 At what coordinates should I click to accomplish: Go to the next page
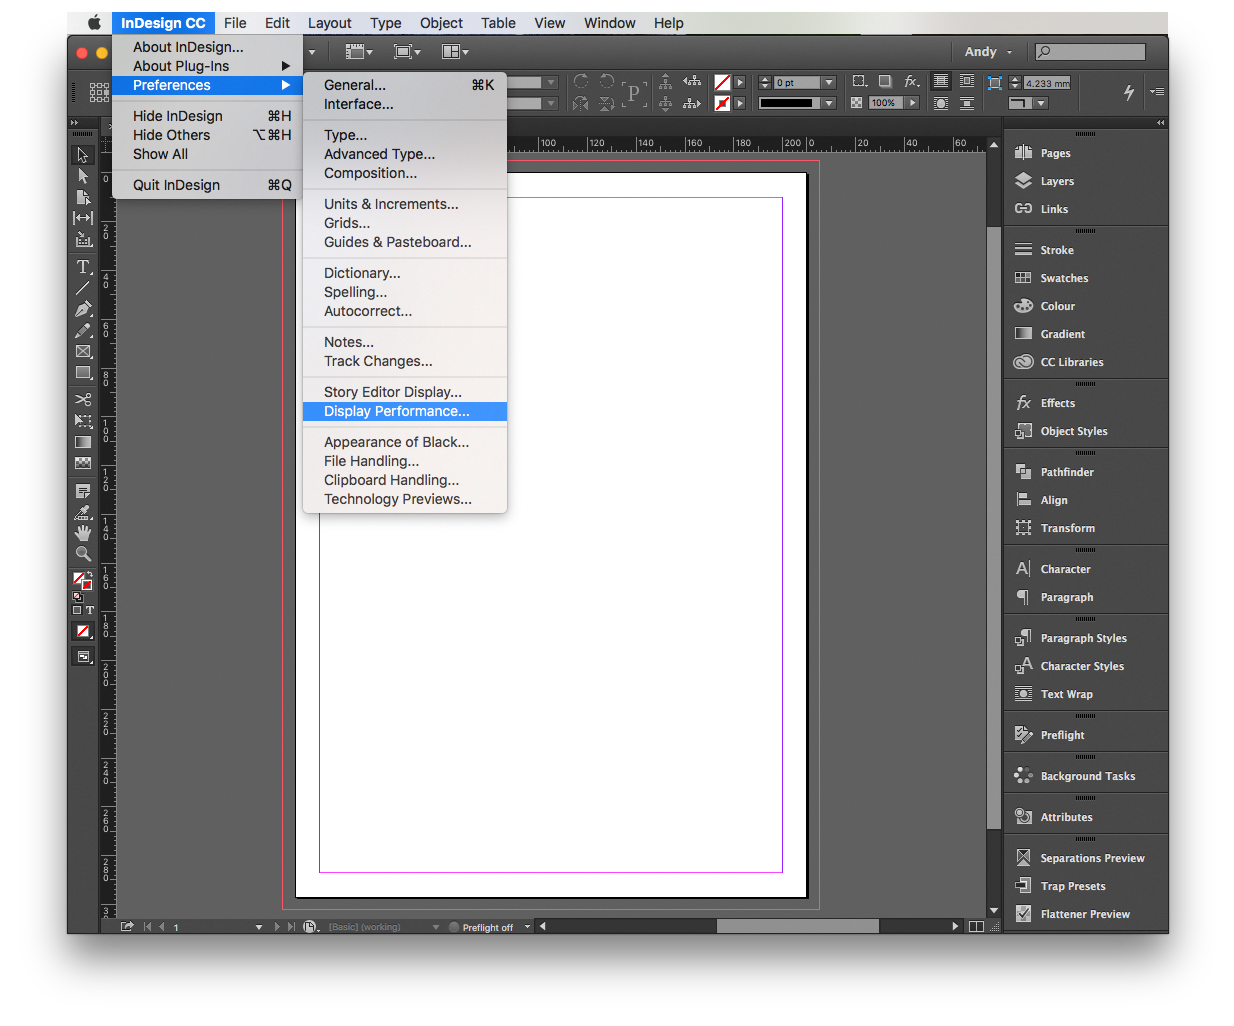point(277,927)
